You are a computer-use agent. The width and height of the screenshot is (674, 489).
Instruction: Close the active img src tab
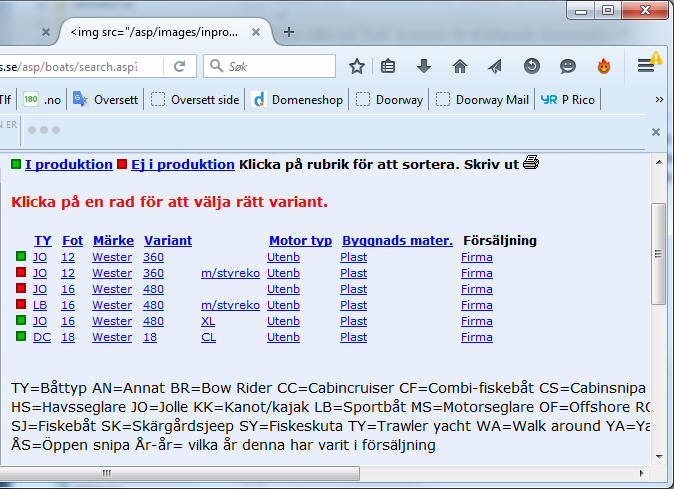[258, 31]
